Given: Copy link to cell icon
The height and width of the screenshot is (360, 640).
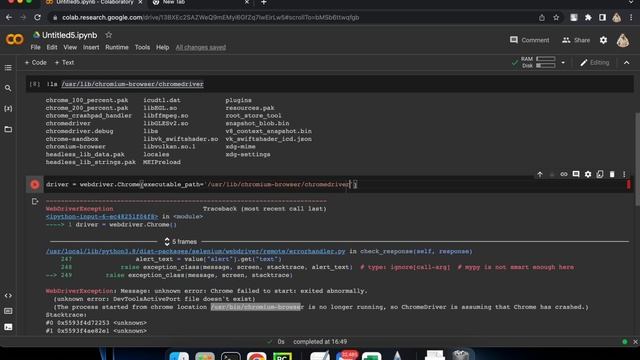Looking at the screenshot, I should 564,174.
